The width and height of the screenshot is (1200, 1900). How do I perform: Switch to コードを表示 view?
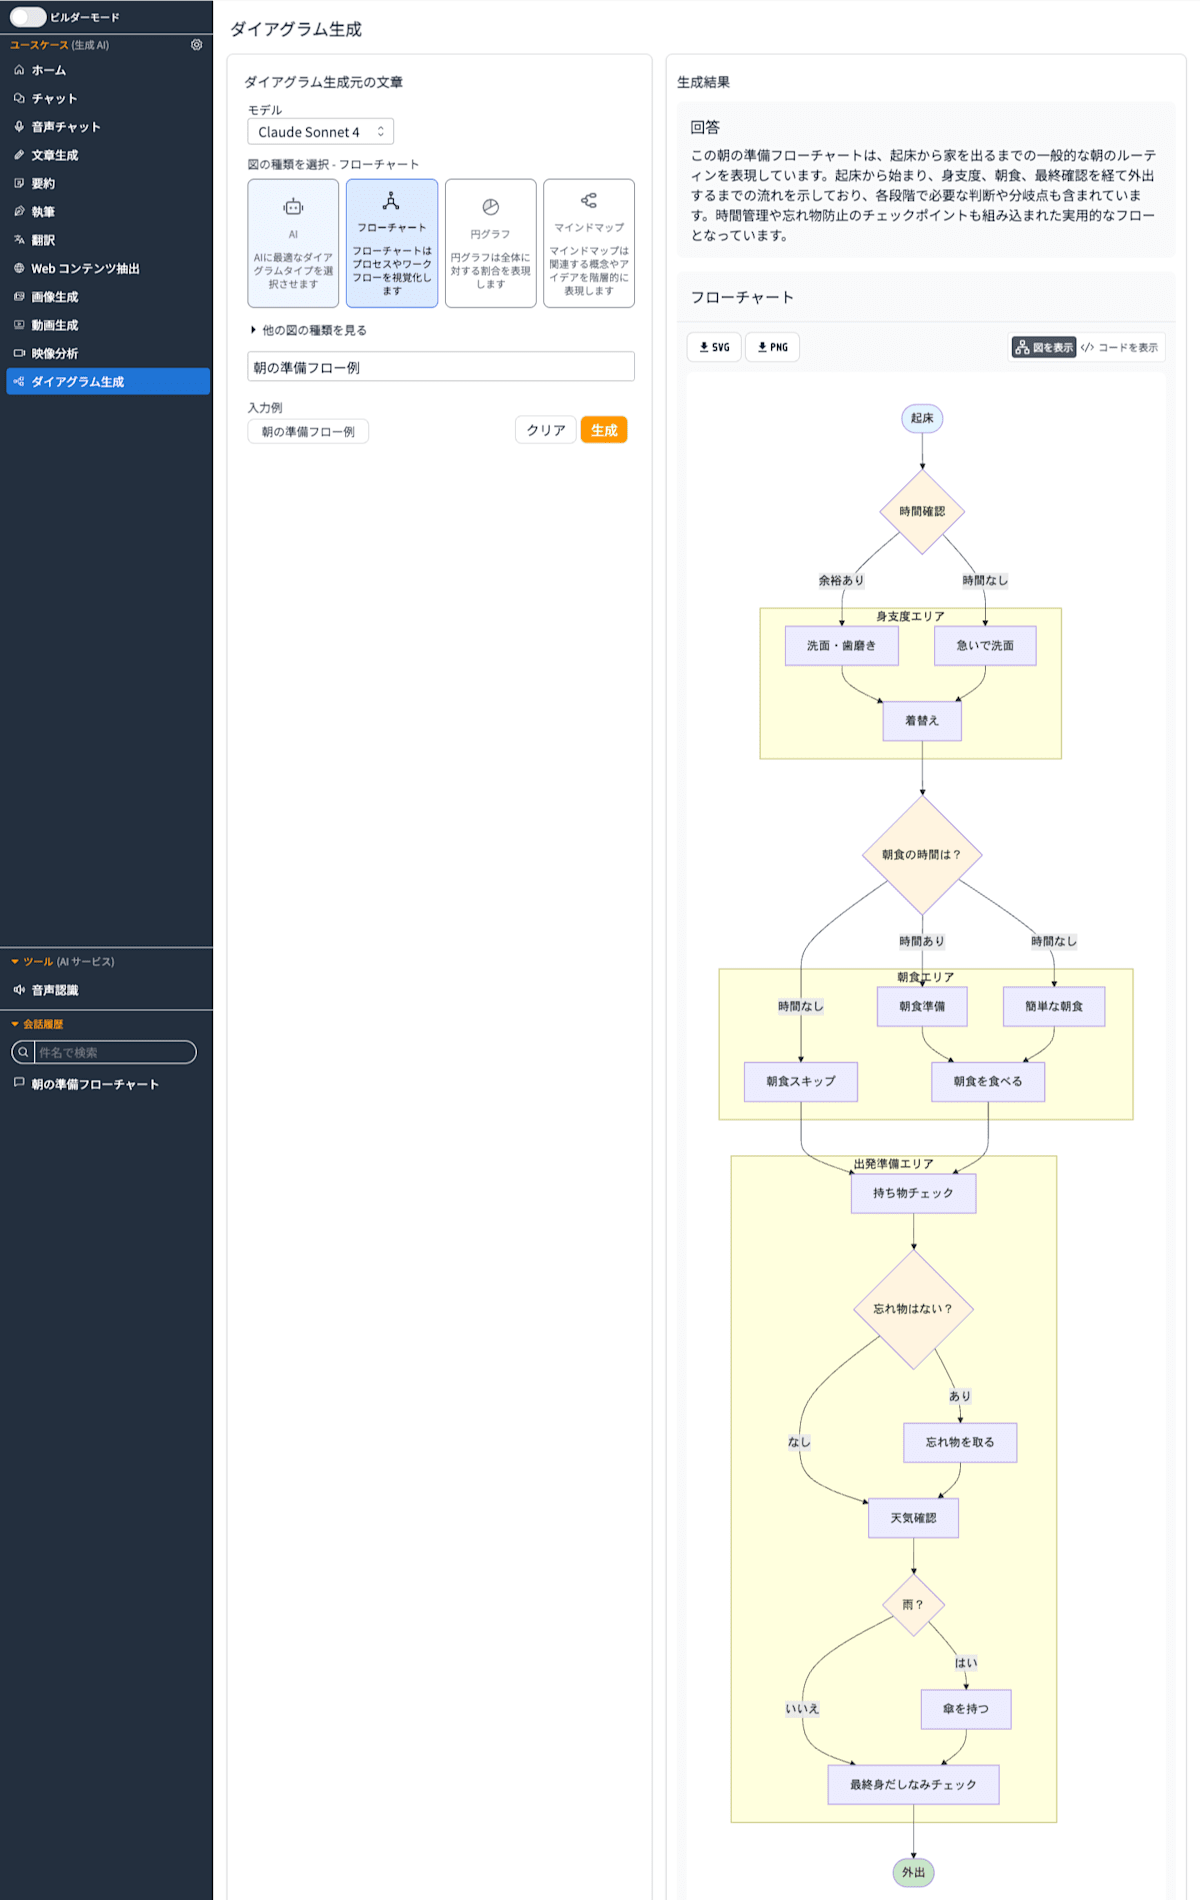1120,347
